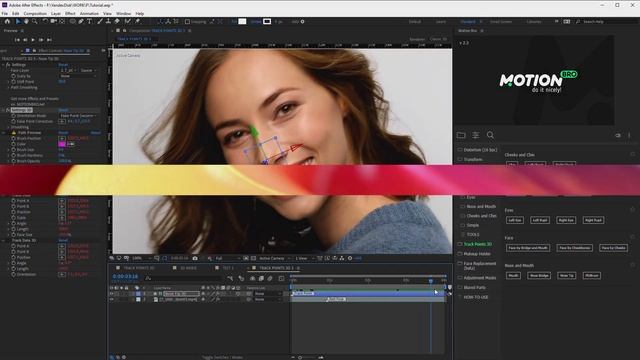
Task: Select the Hand tool
Action: pyautogui.click(x=26, y=21)
